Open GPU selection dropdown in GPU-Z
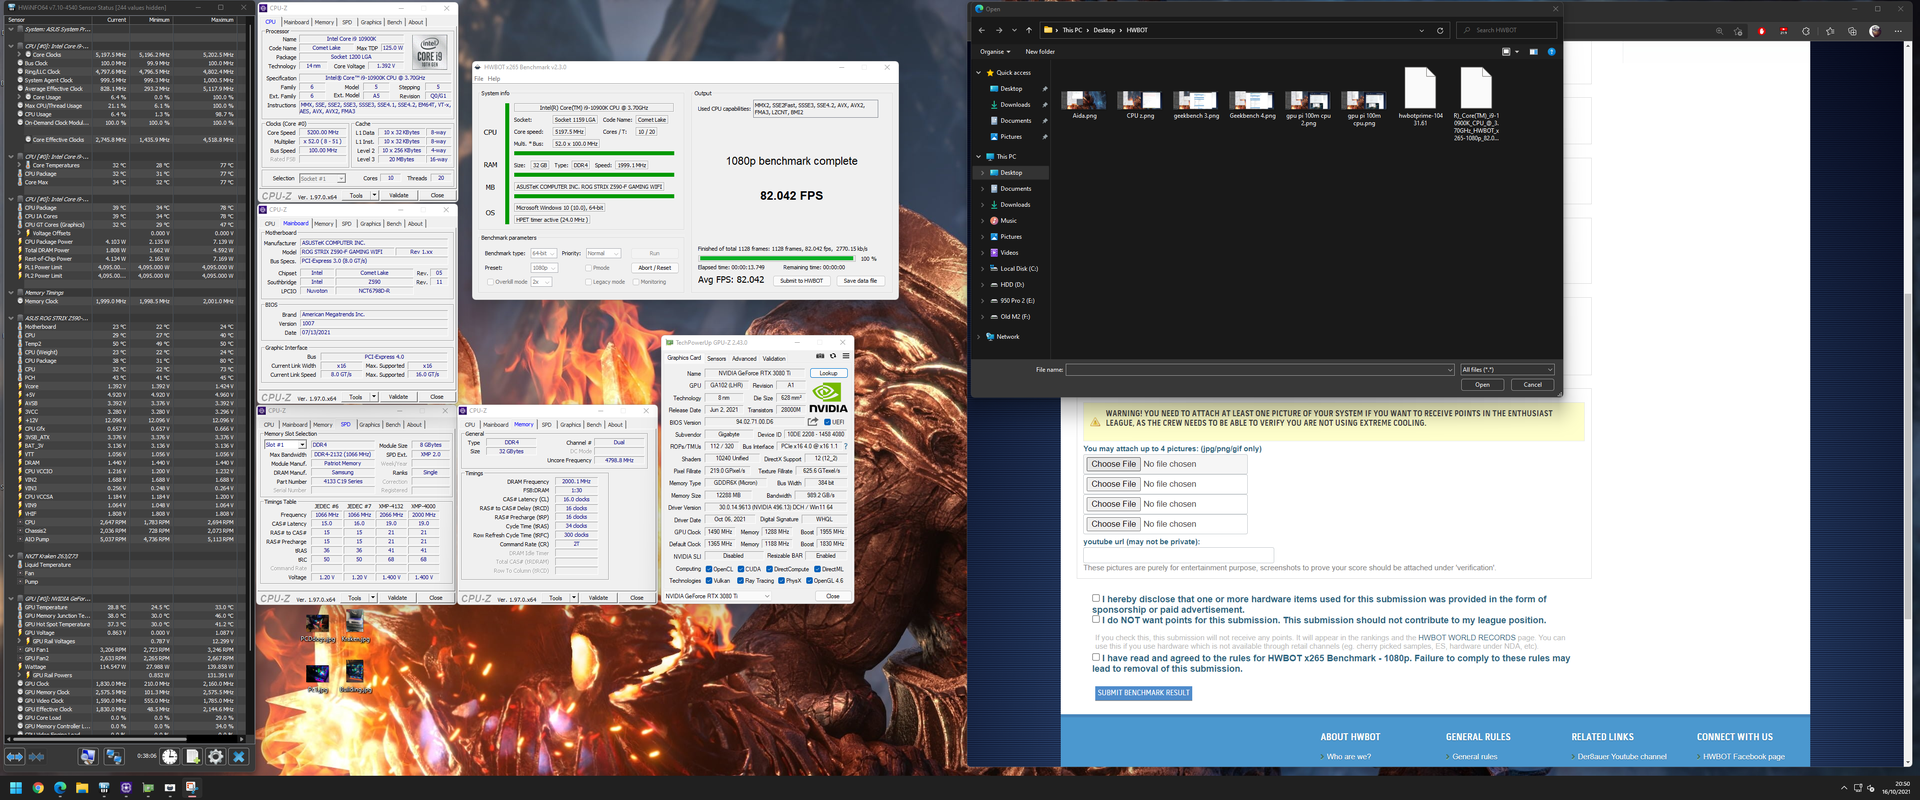The width and height of the screenshot is (1920, 800). (718, 596)
